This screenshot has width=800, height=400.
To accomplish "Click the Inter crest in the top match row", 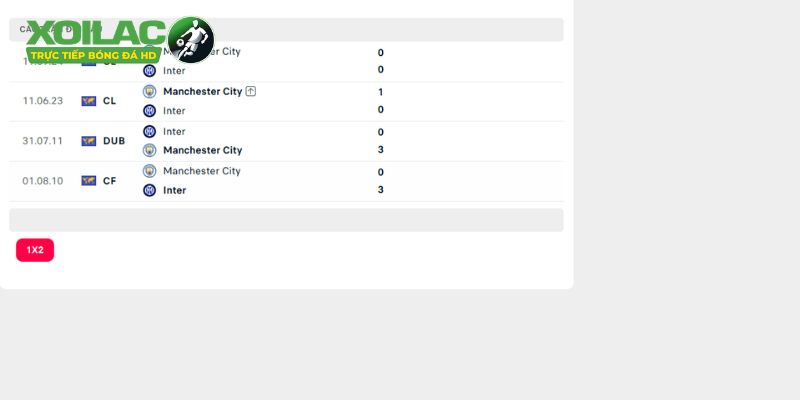I will point(149,70).
